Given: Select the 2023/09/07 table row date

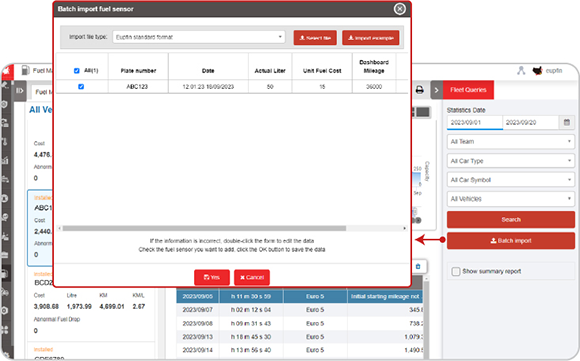Looking at the screenshot, I should click(x=198, y=310).
